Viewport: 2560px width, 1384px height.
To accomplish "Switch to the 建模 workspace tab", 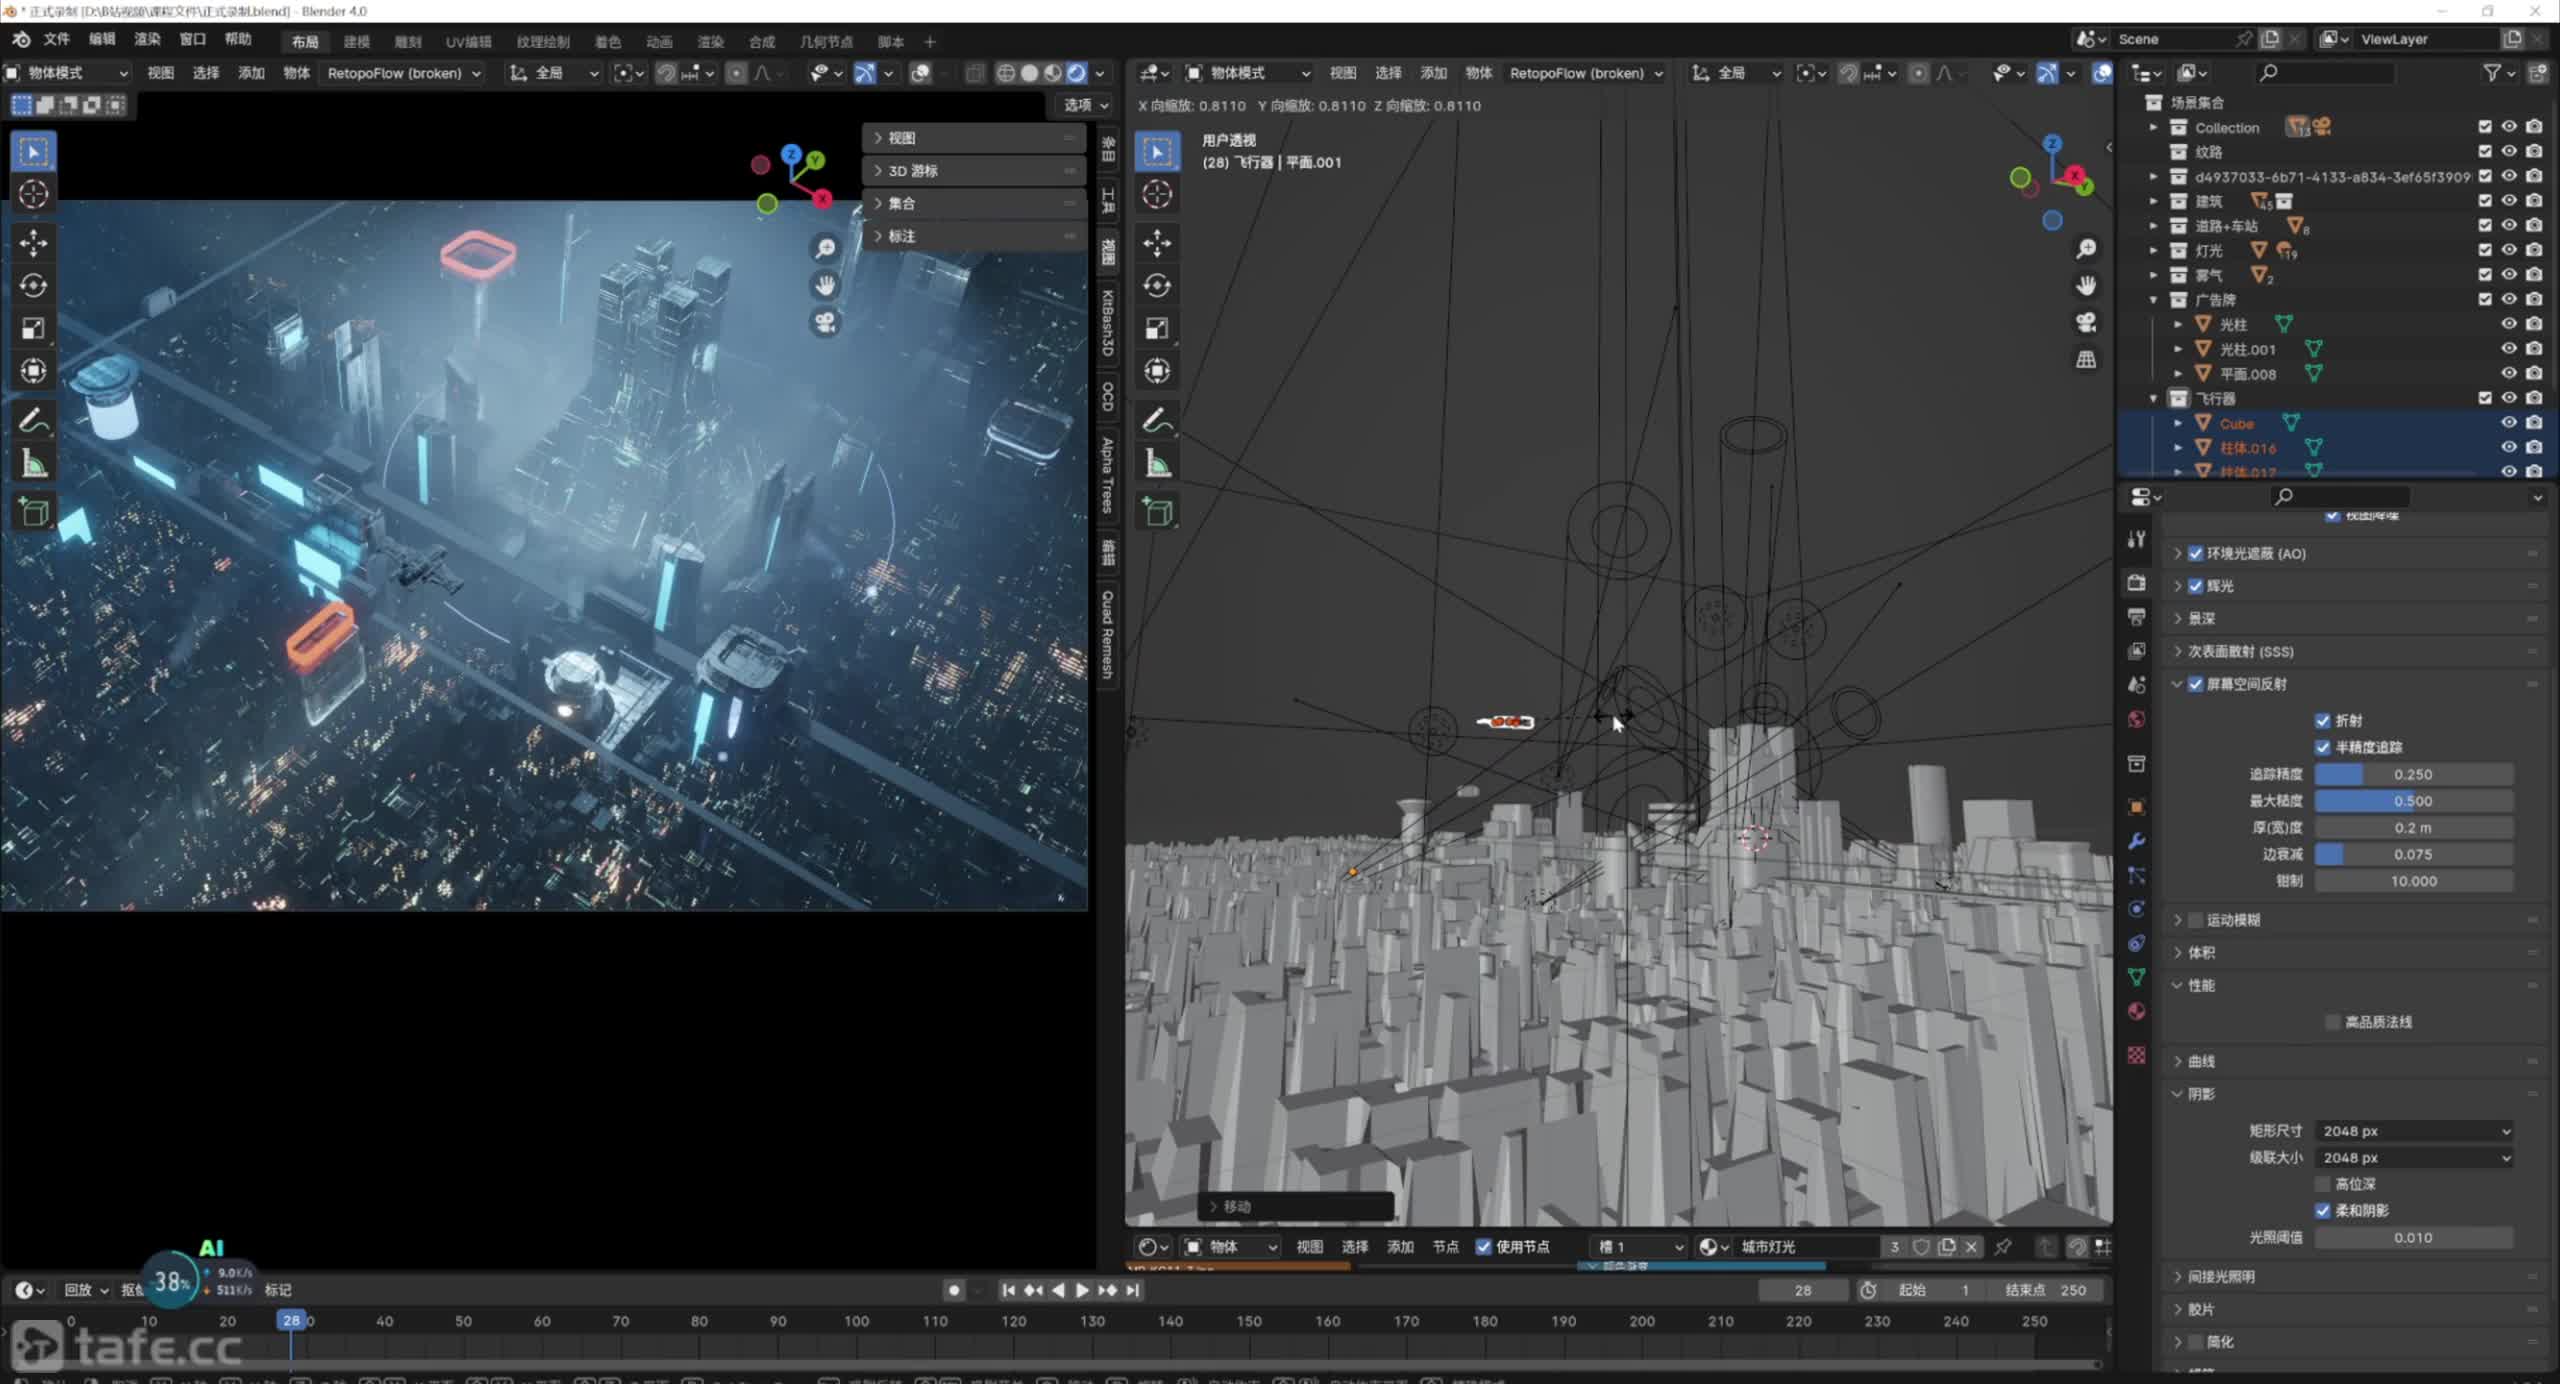I will tap(356, 42).
